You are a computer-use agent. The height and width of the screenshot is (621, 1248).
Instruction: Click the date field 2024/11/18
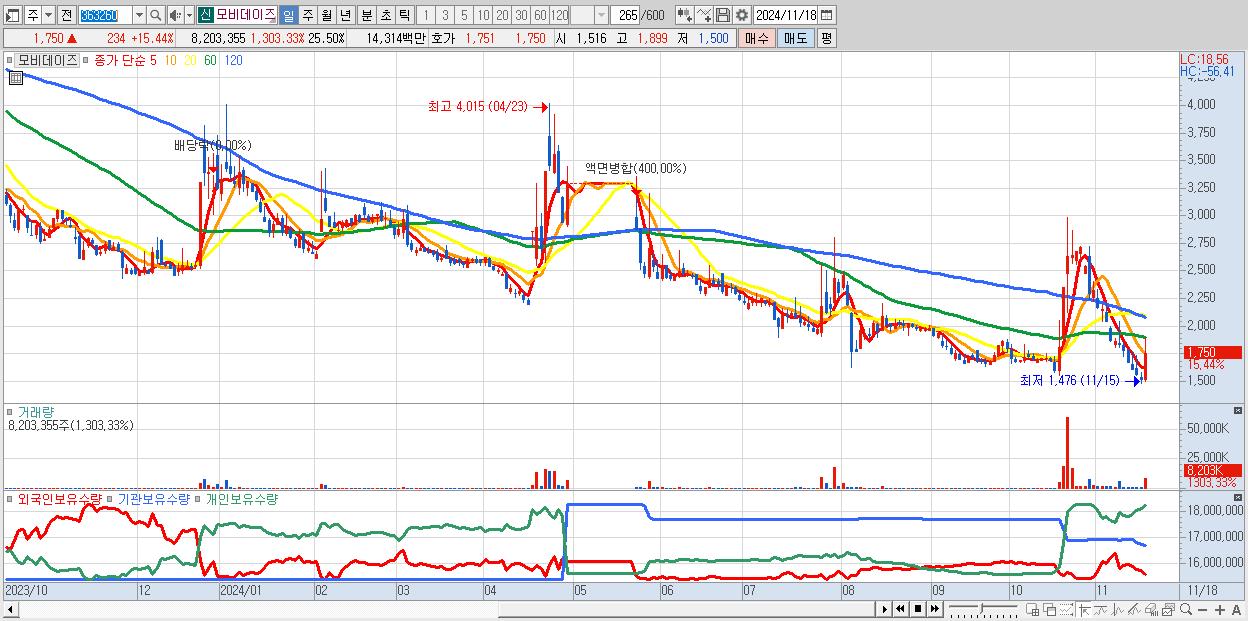[786, 15]
